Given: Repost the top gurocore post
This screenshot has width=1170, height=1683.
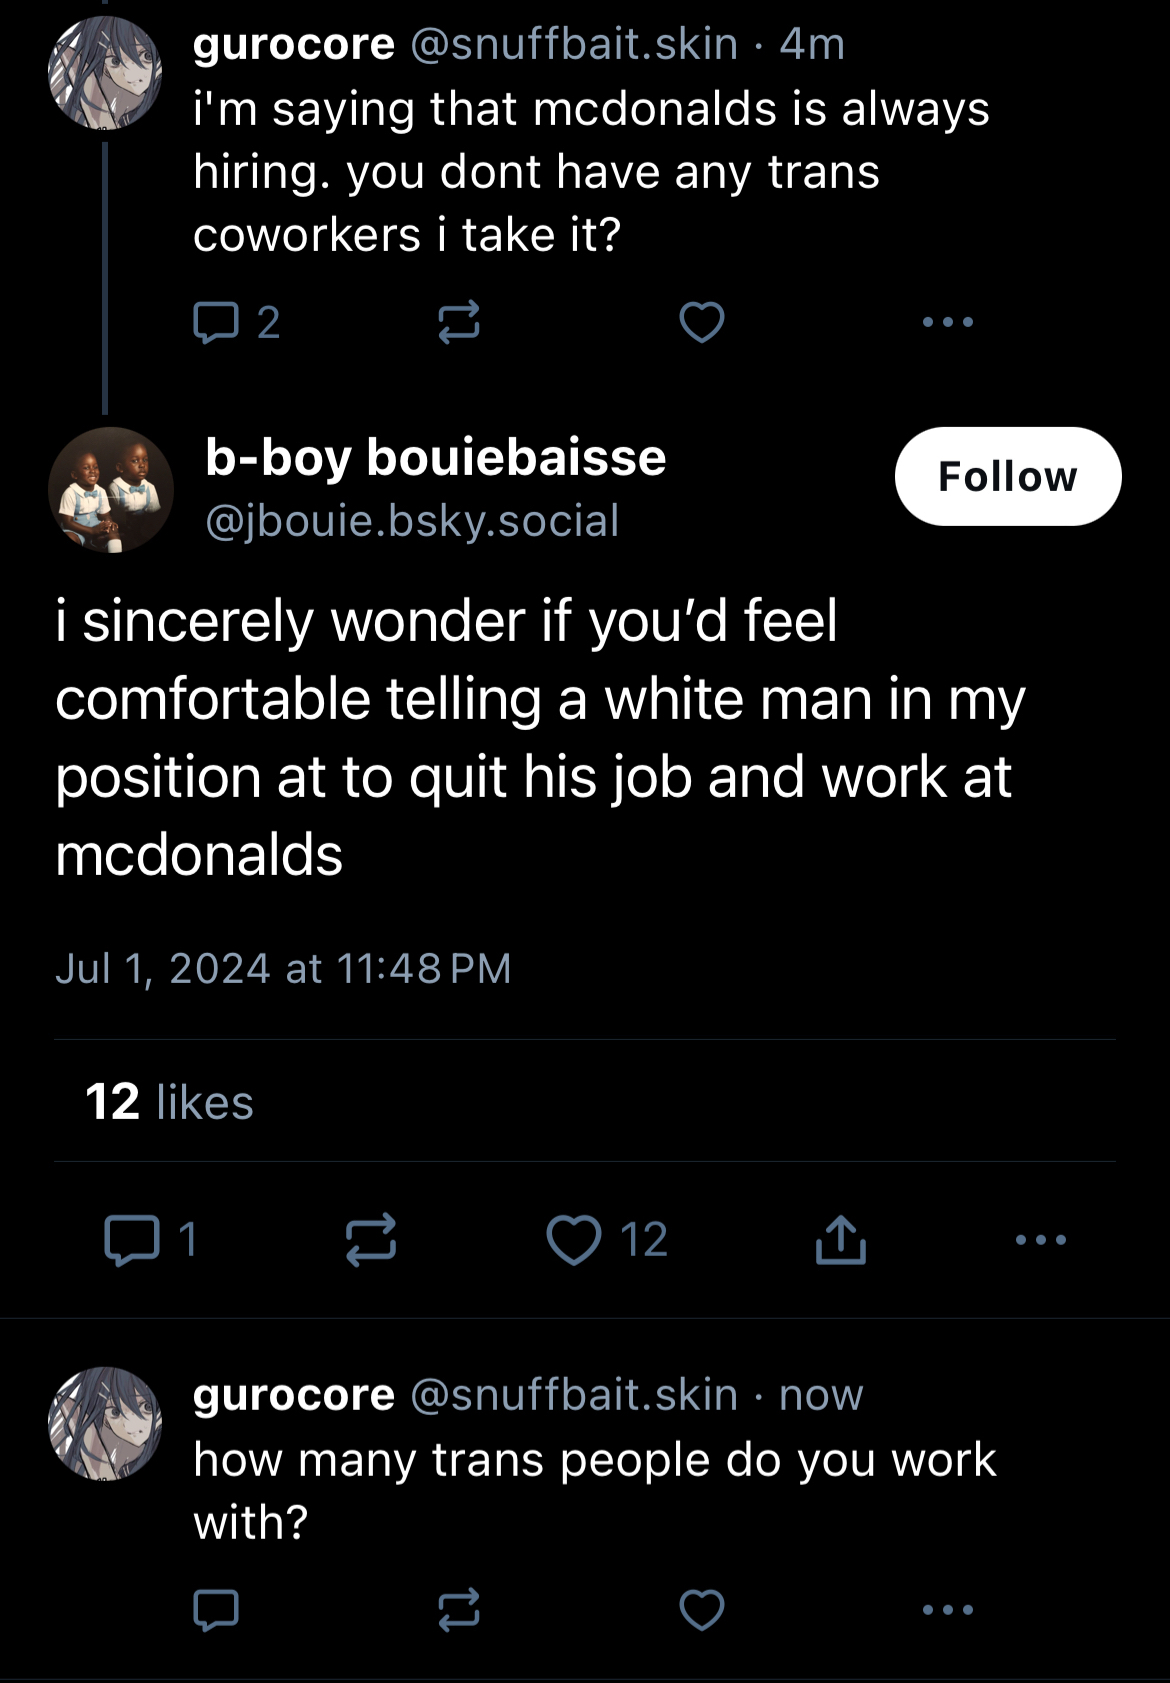Looking at the screenshot, I should 459,322.
